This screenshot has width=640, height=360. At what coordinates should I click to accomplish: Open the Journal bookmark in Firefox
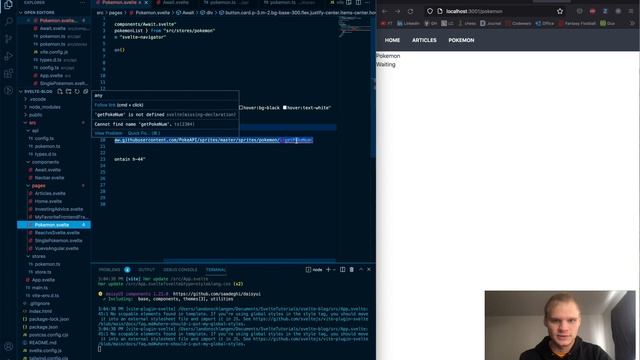[x=491, y=23]
